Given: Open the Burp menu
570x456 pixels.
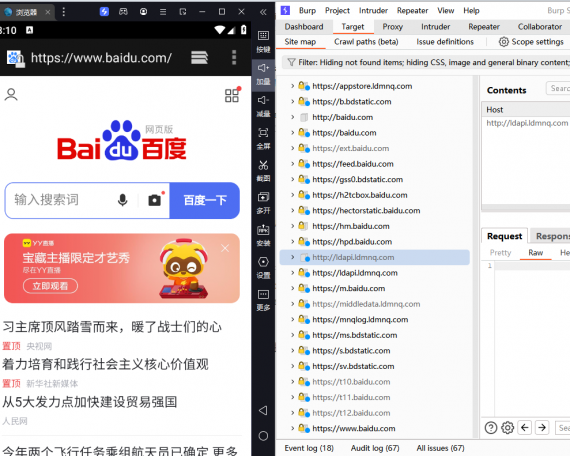Looking at the screenshot, I should click(307, 11).
